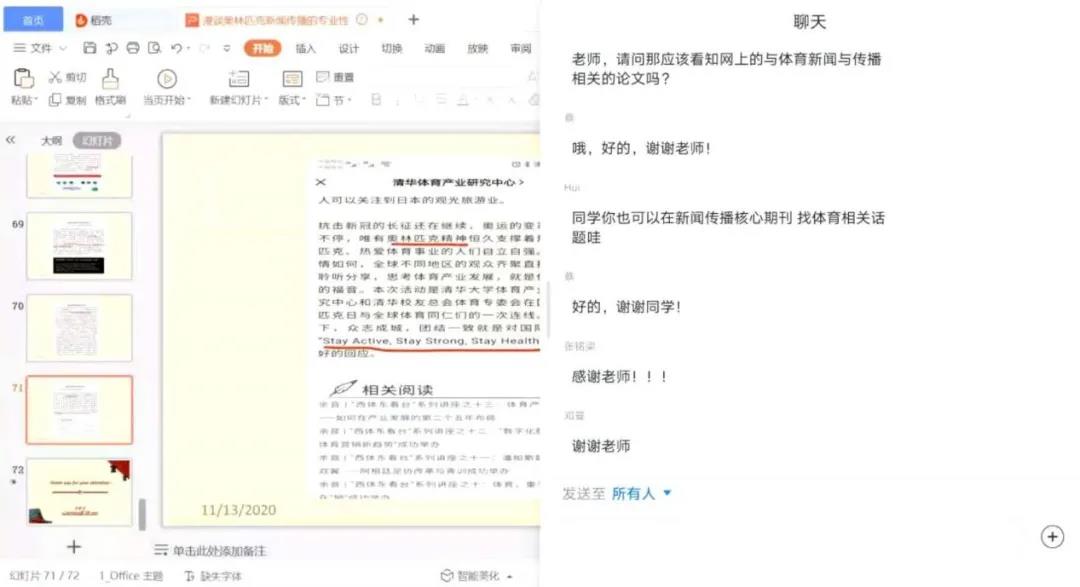Click the Paste (粘贴) clipboard icon
Viewport: 1080px width, 587px height.
click(22, 78)
